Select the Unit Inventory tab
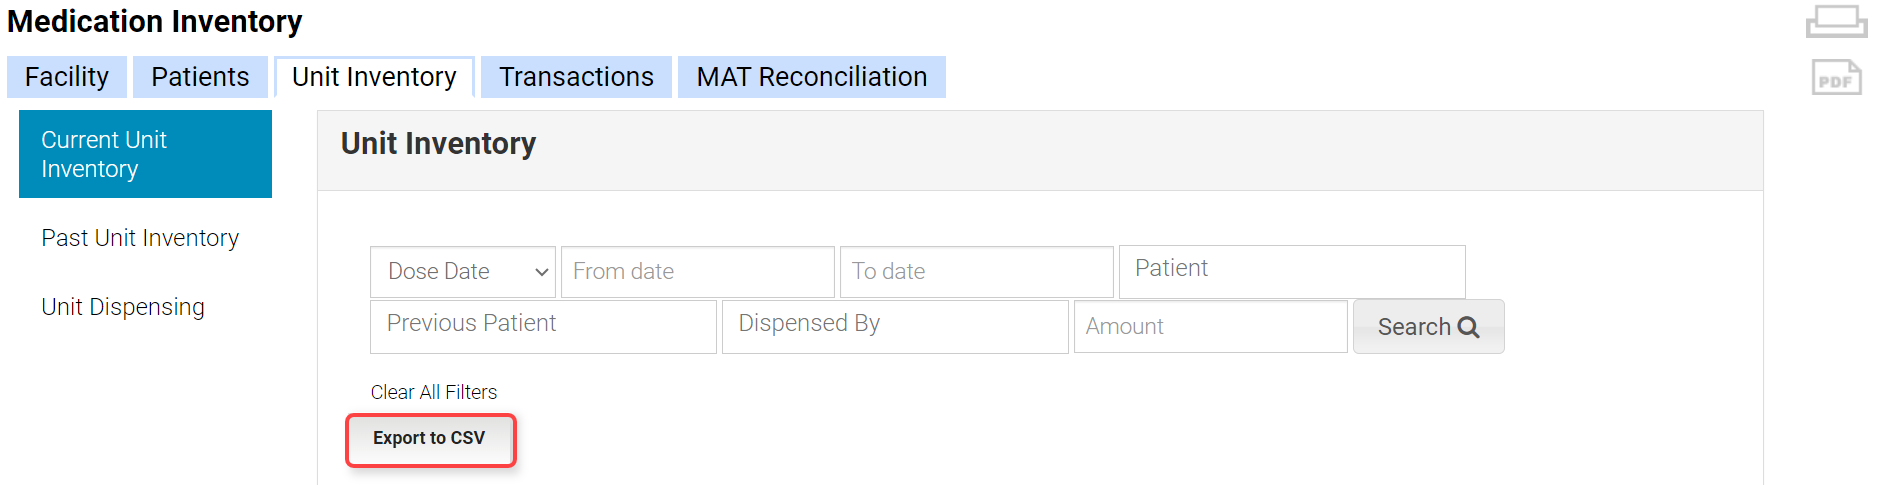Screen dimensions: 1884x485 click(x=374, y=77)
